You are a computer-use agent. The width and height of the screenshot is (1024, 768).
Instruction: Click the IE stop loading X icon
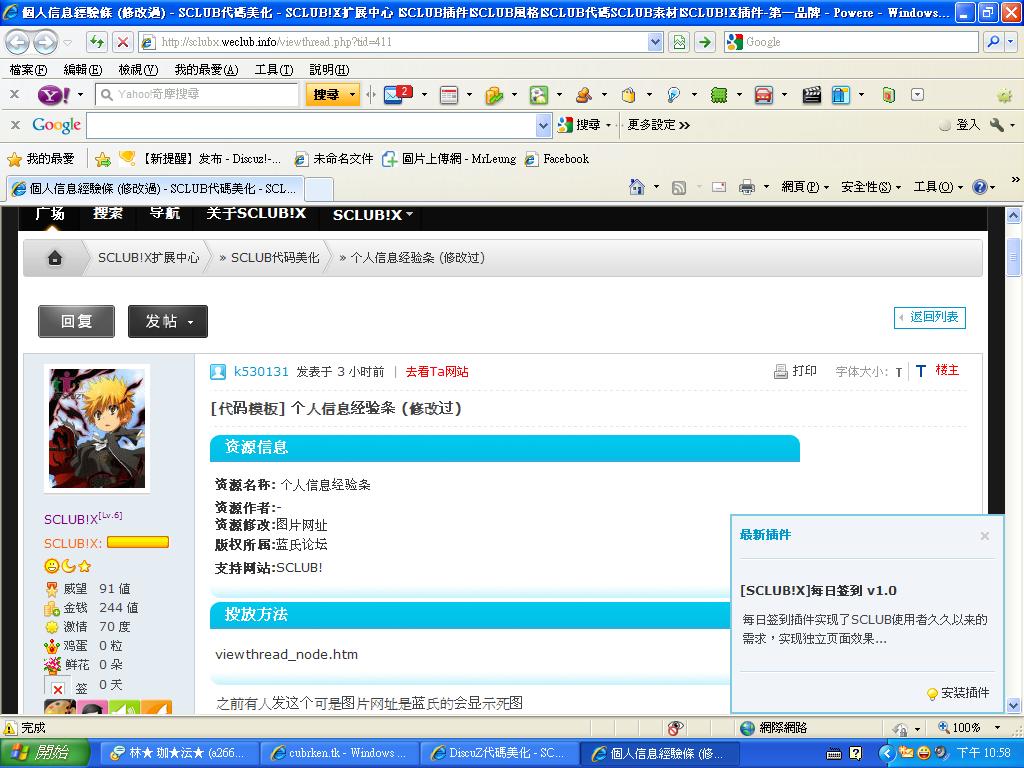click(x=122, y=42)
